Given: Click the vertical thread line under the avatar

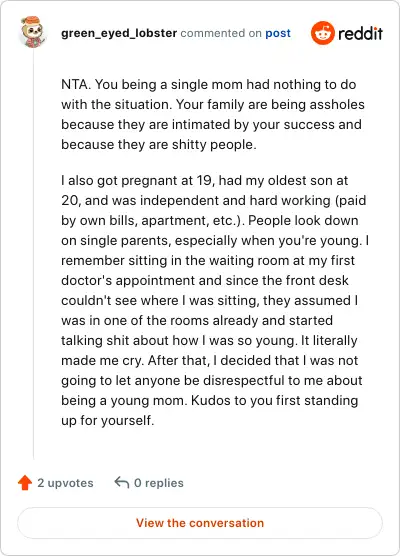Looking at the screenshot, I should [x=33, y=254].
